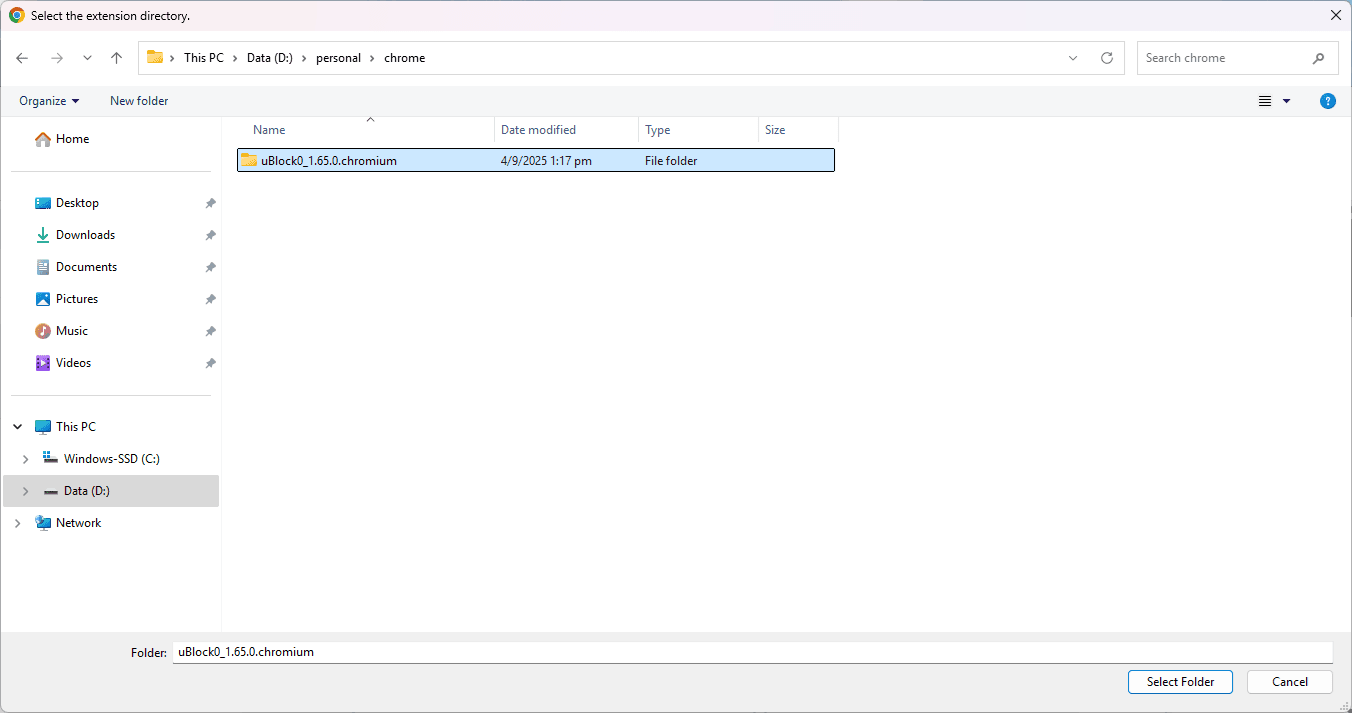Screen dimensions: 1352x713
Task: Change view with the view layout icon
Action: (1265, 101)
